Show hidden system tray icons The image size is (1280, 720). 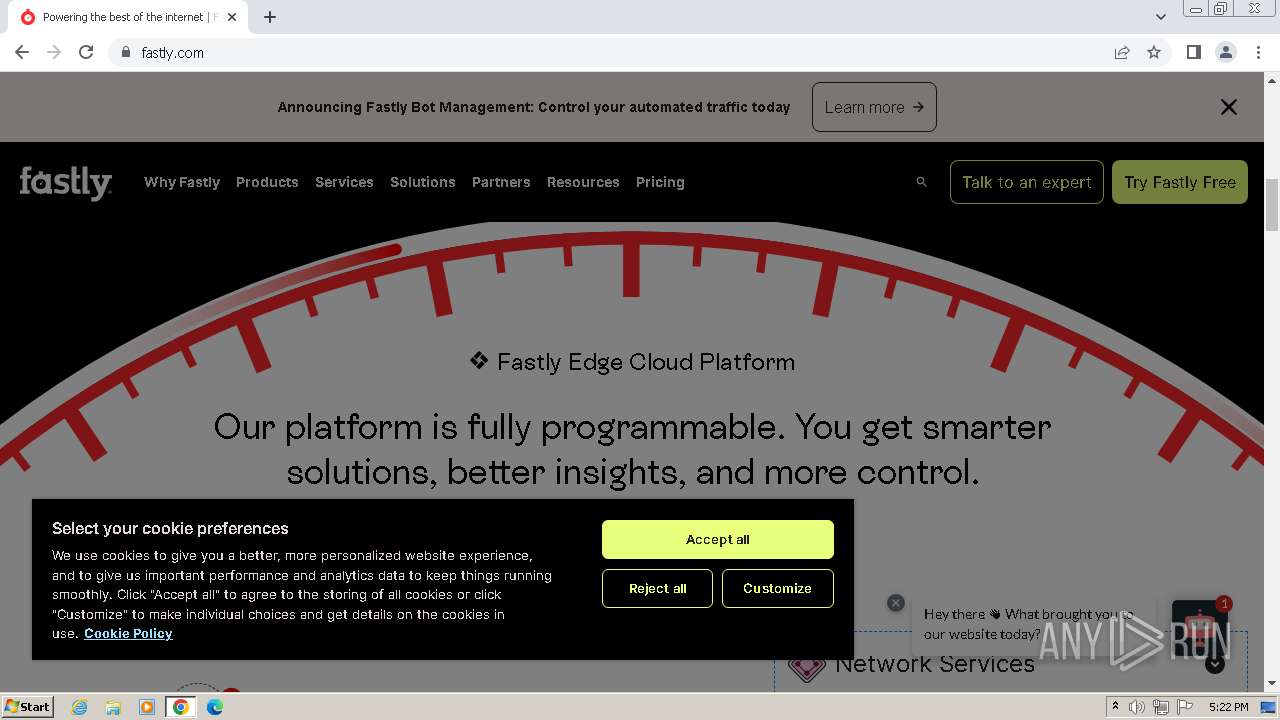coord(1115,707)
